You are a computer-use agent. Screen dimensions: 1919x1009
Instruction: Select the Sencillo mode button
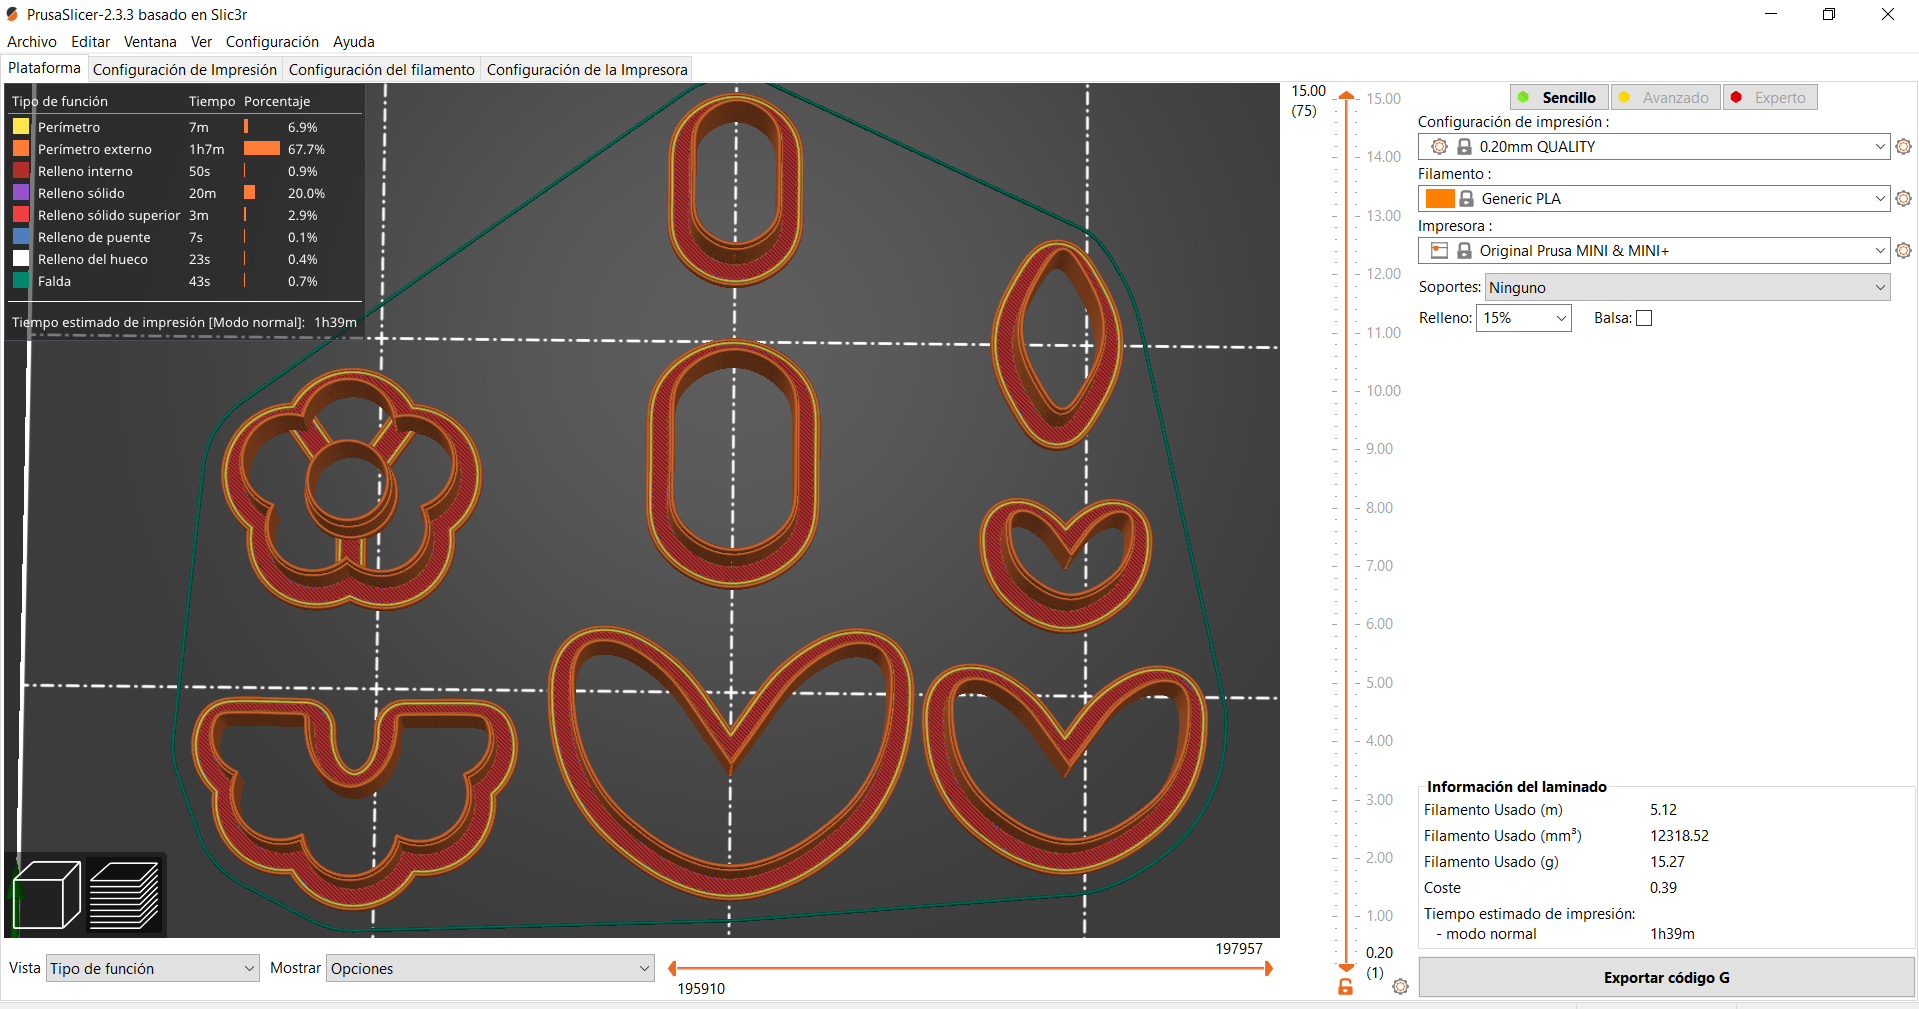1558,97
